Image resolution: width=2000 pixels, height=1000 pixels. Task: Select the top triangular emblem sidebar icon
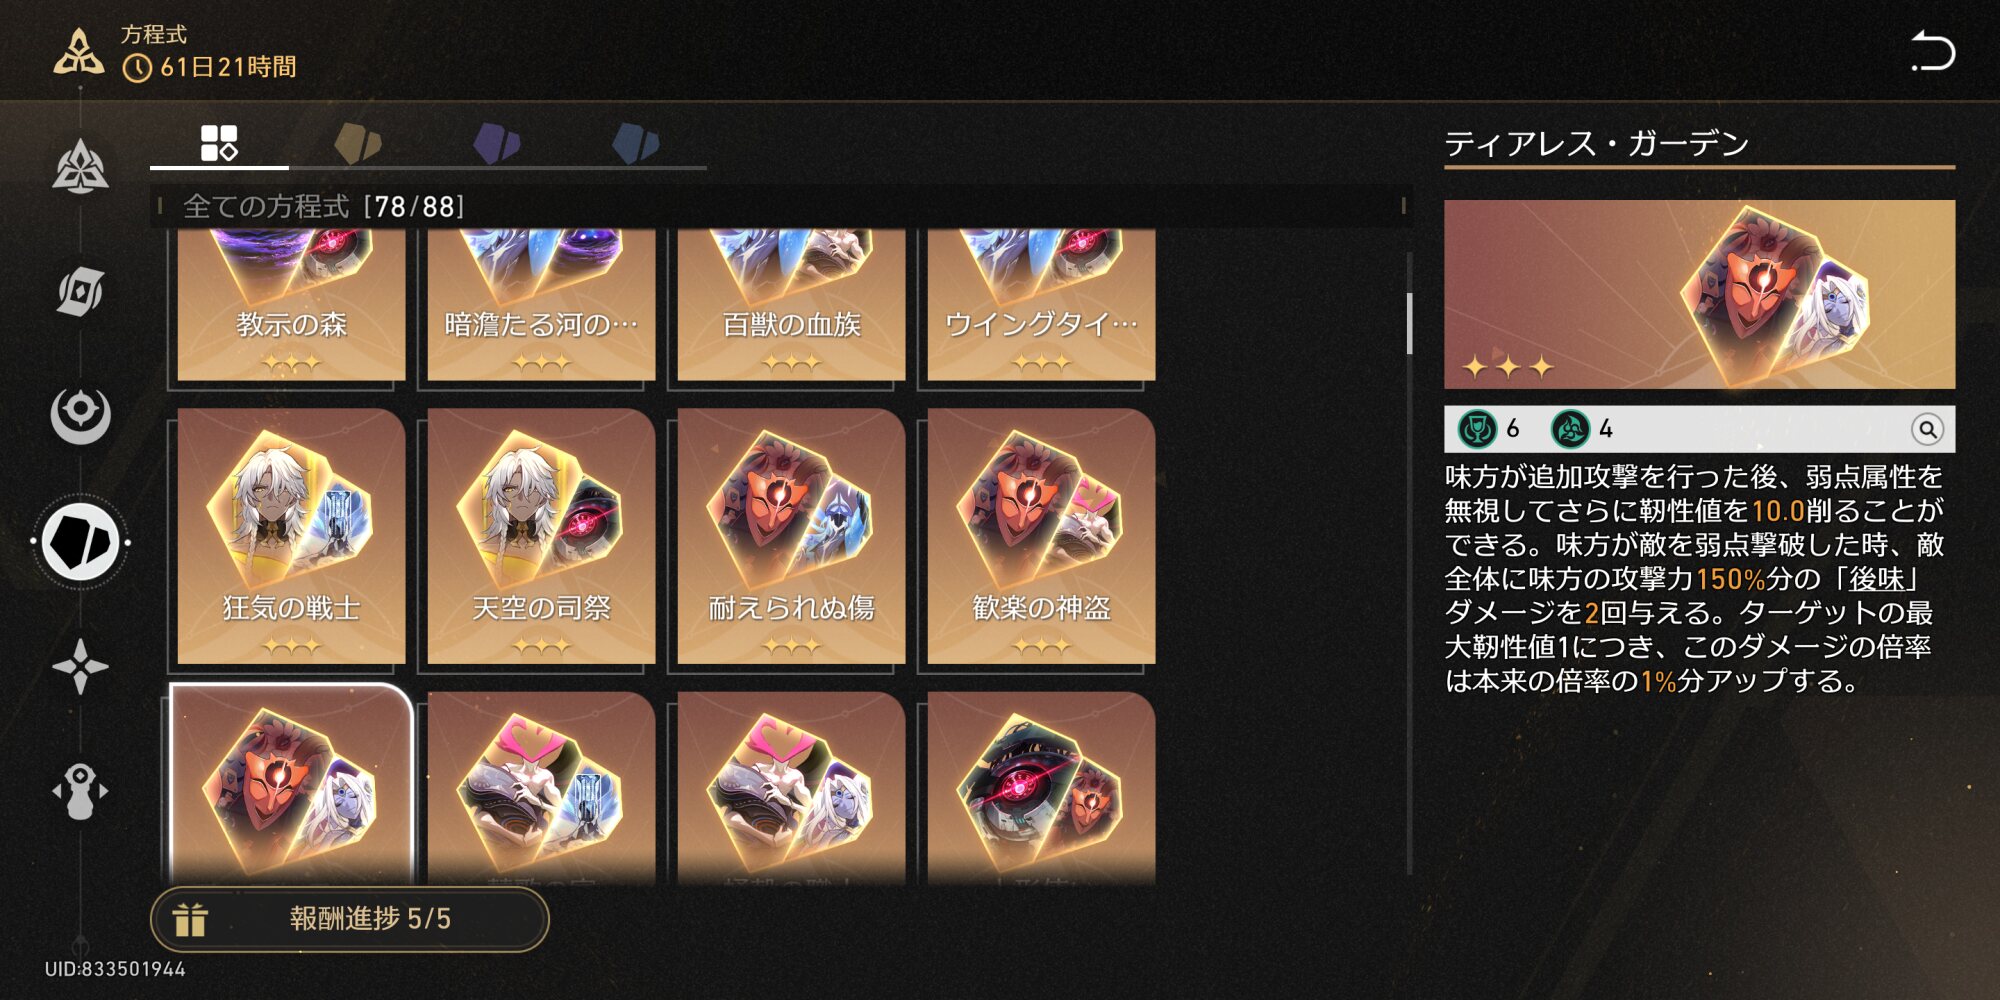[80, 166]
